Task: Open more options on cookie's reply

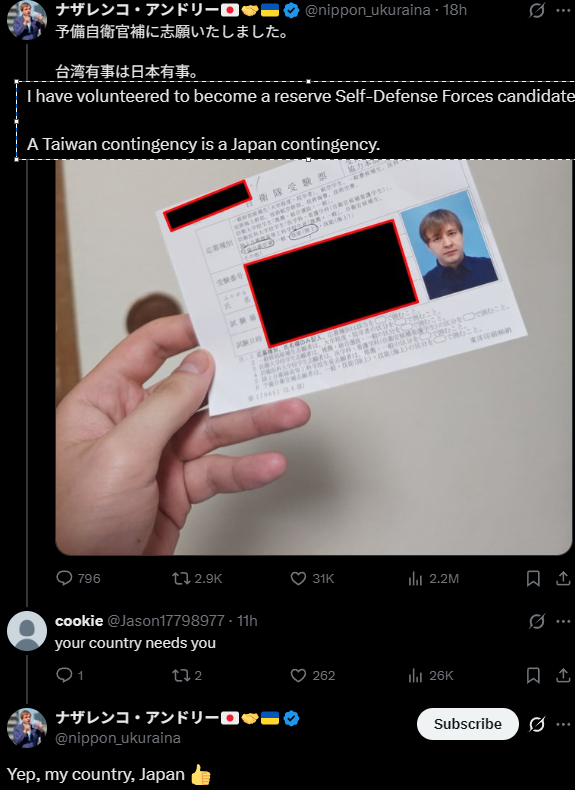Action: click(563, 621)
